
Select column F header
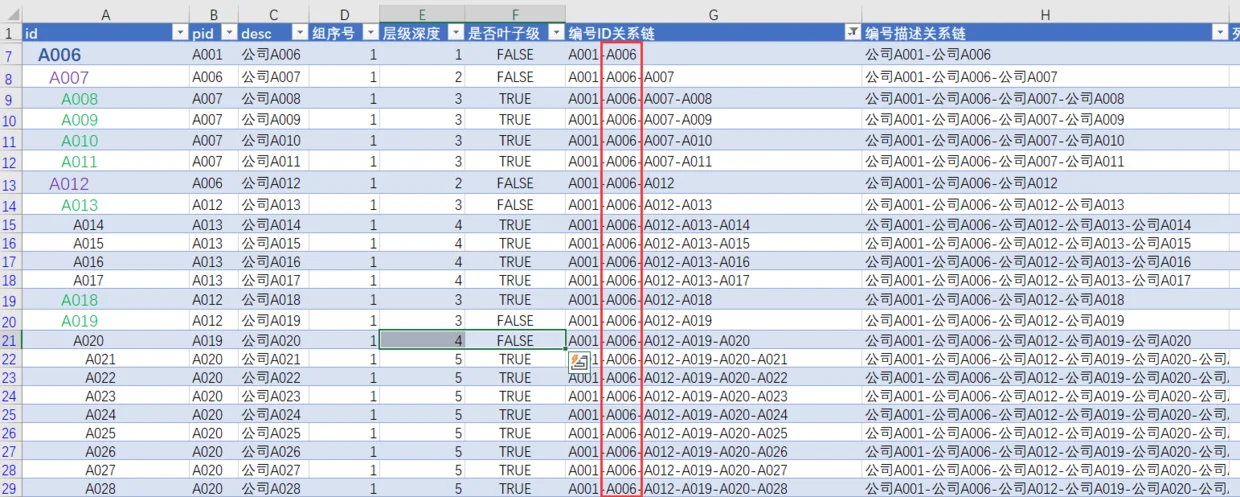(515, 15)
